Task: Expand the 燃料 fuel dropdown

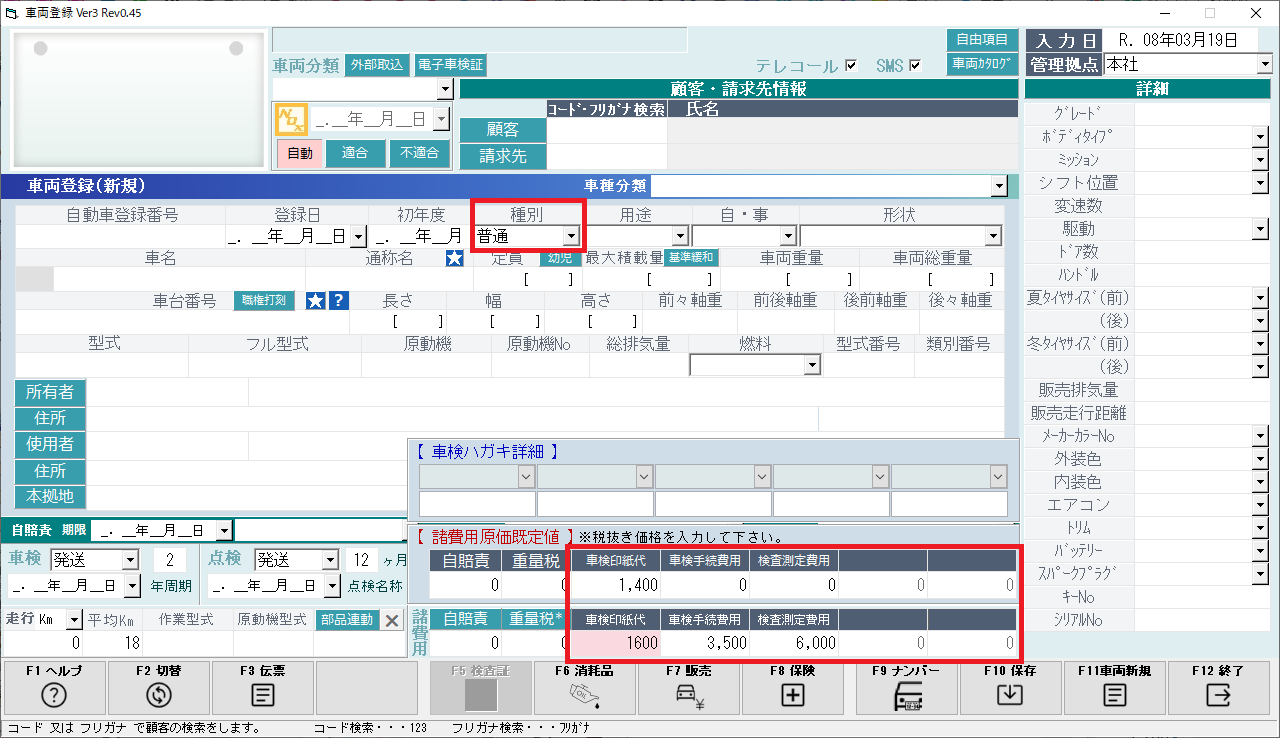Action: coord(812,366)
